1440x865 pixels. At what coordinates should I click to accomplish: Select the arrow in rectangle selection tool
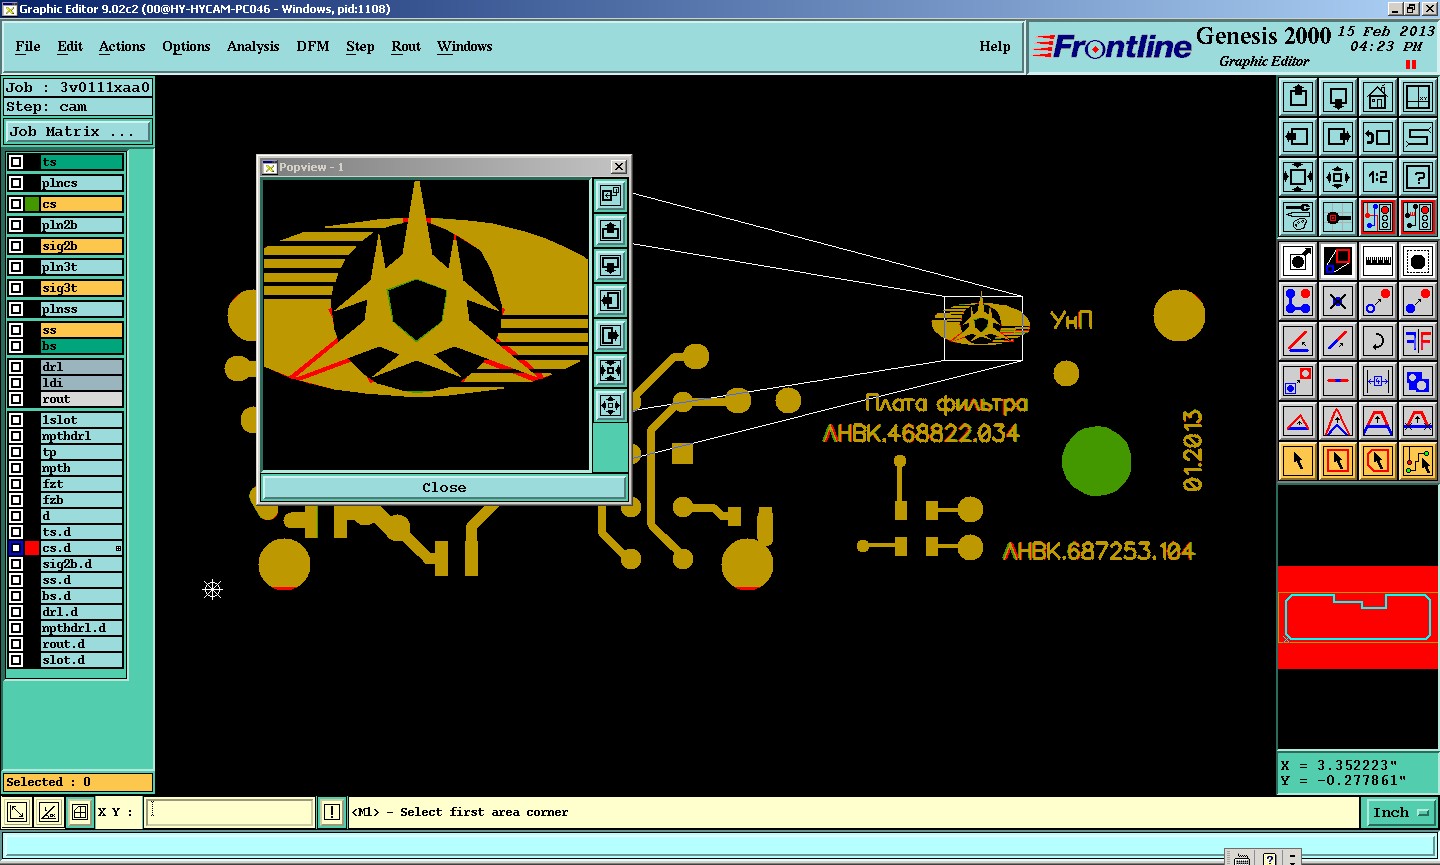click(x=1338, y=461)
